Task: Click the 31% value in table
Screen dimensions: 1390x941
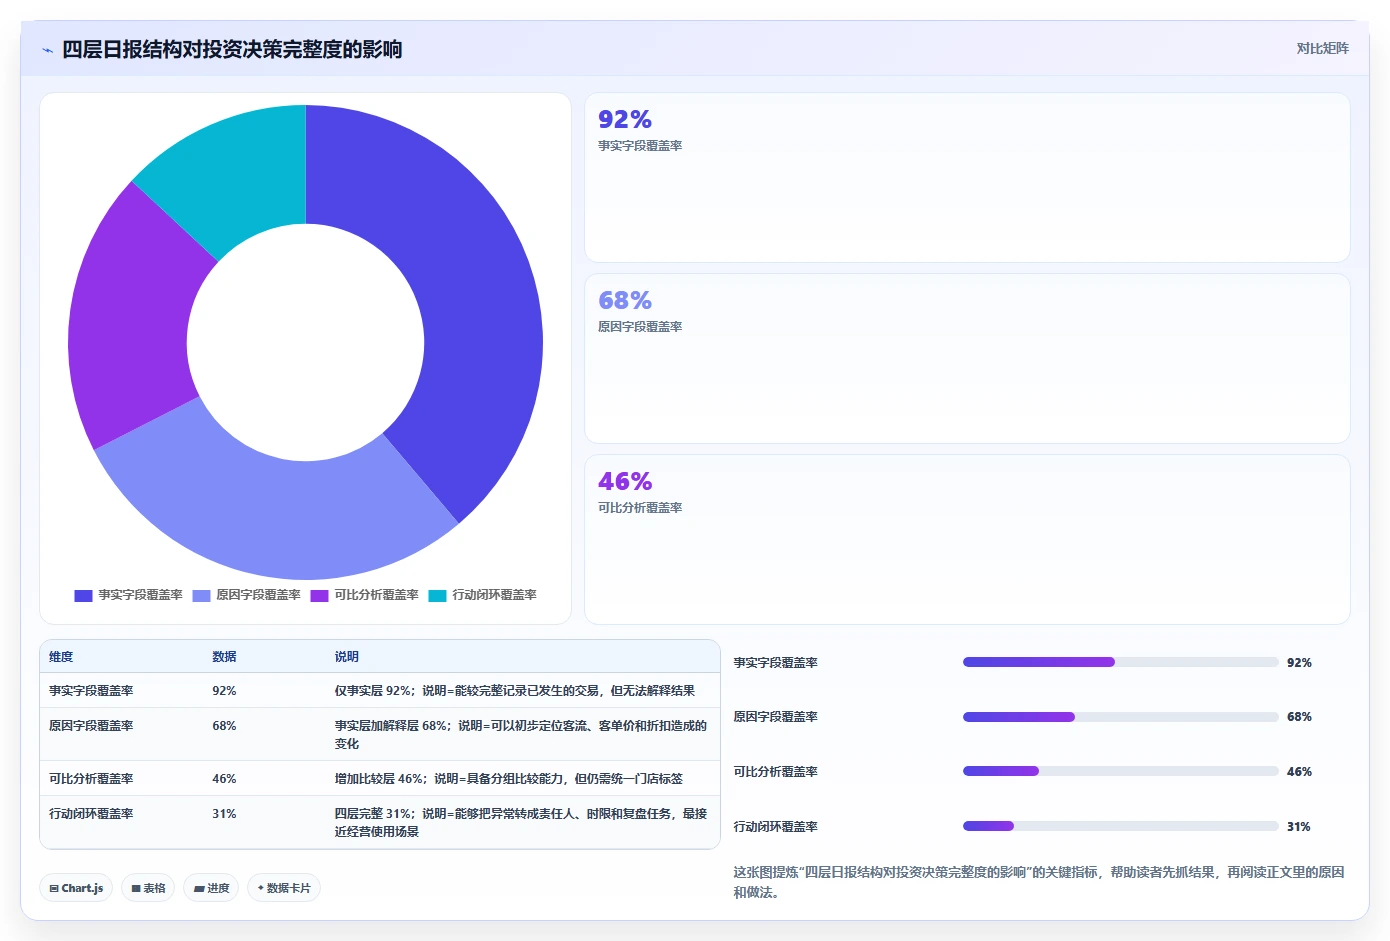Action: click(224, 814)
